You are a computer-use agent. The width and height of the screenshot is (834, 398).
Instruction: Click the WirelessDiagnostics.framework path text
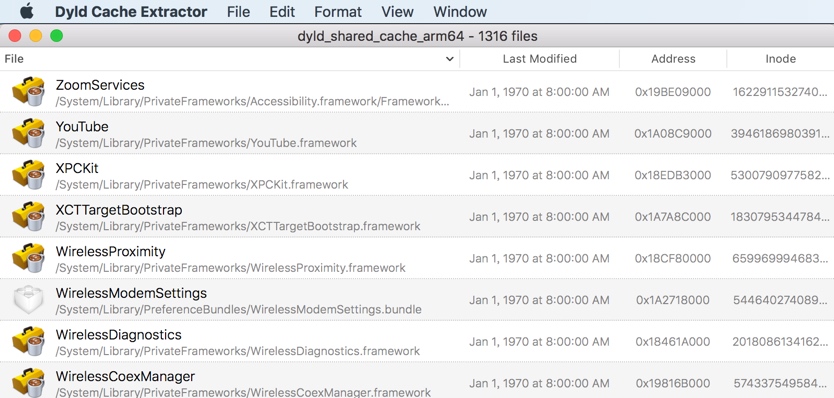(238, 351)
